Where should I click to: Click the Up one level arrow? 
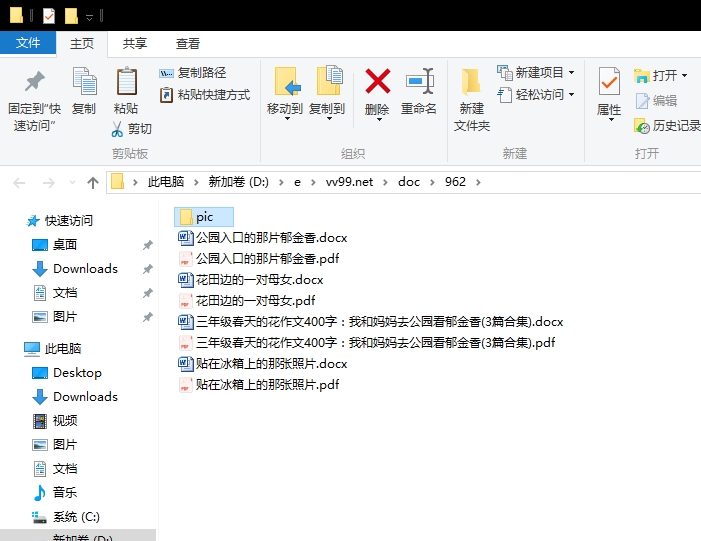(93, 182)
